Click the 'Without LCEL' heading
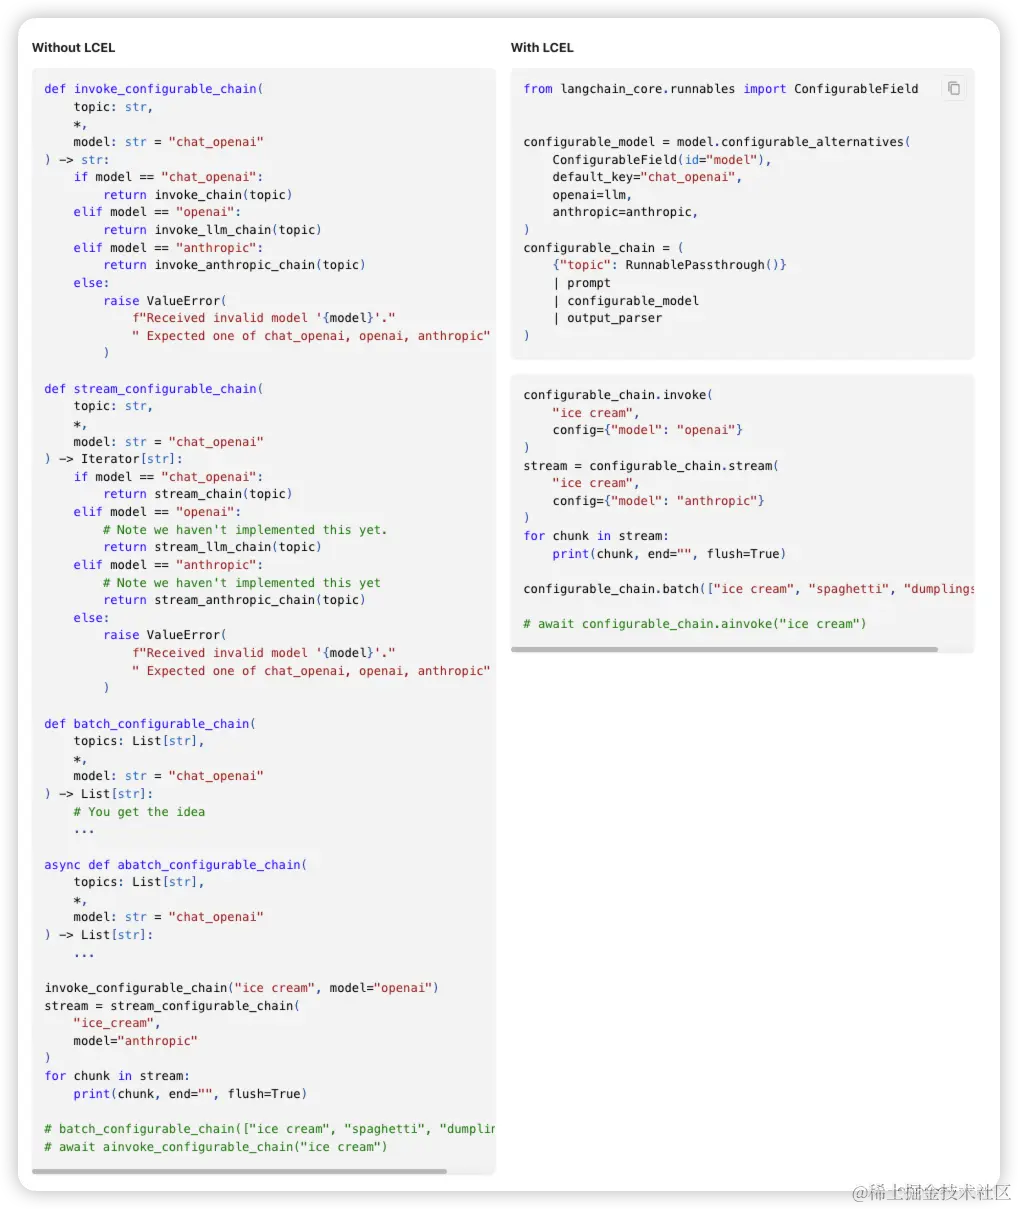This screenshot has height=1209, width=1018. [x=73, y=47]
